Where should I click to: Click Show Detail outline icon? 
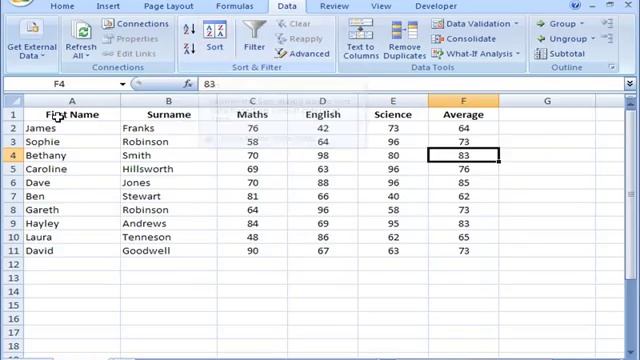(607, 24)
